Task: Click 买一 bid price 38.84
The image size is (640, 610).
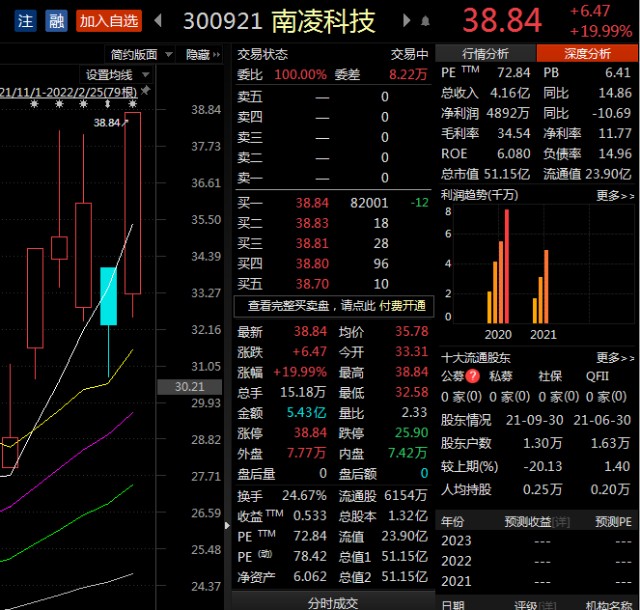Action: tap(312, 203)
